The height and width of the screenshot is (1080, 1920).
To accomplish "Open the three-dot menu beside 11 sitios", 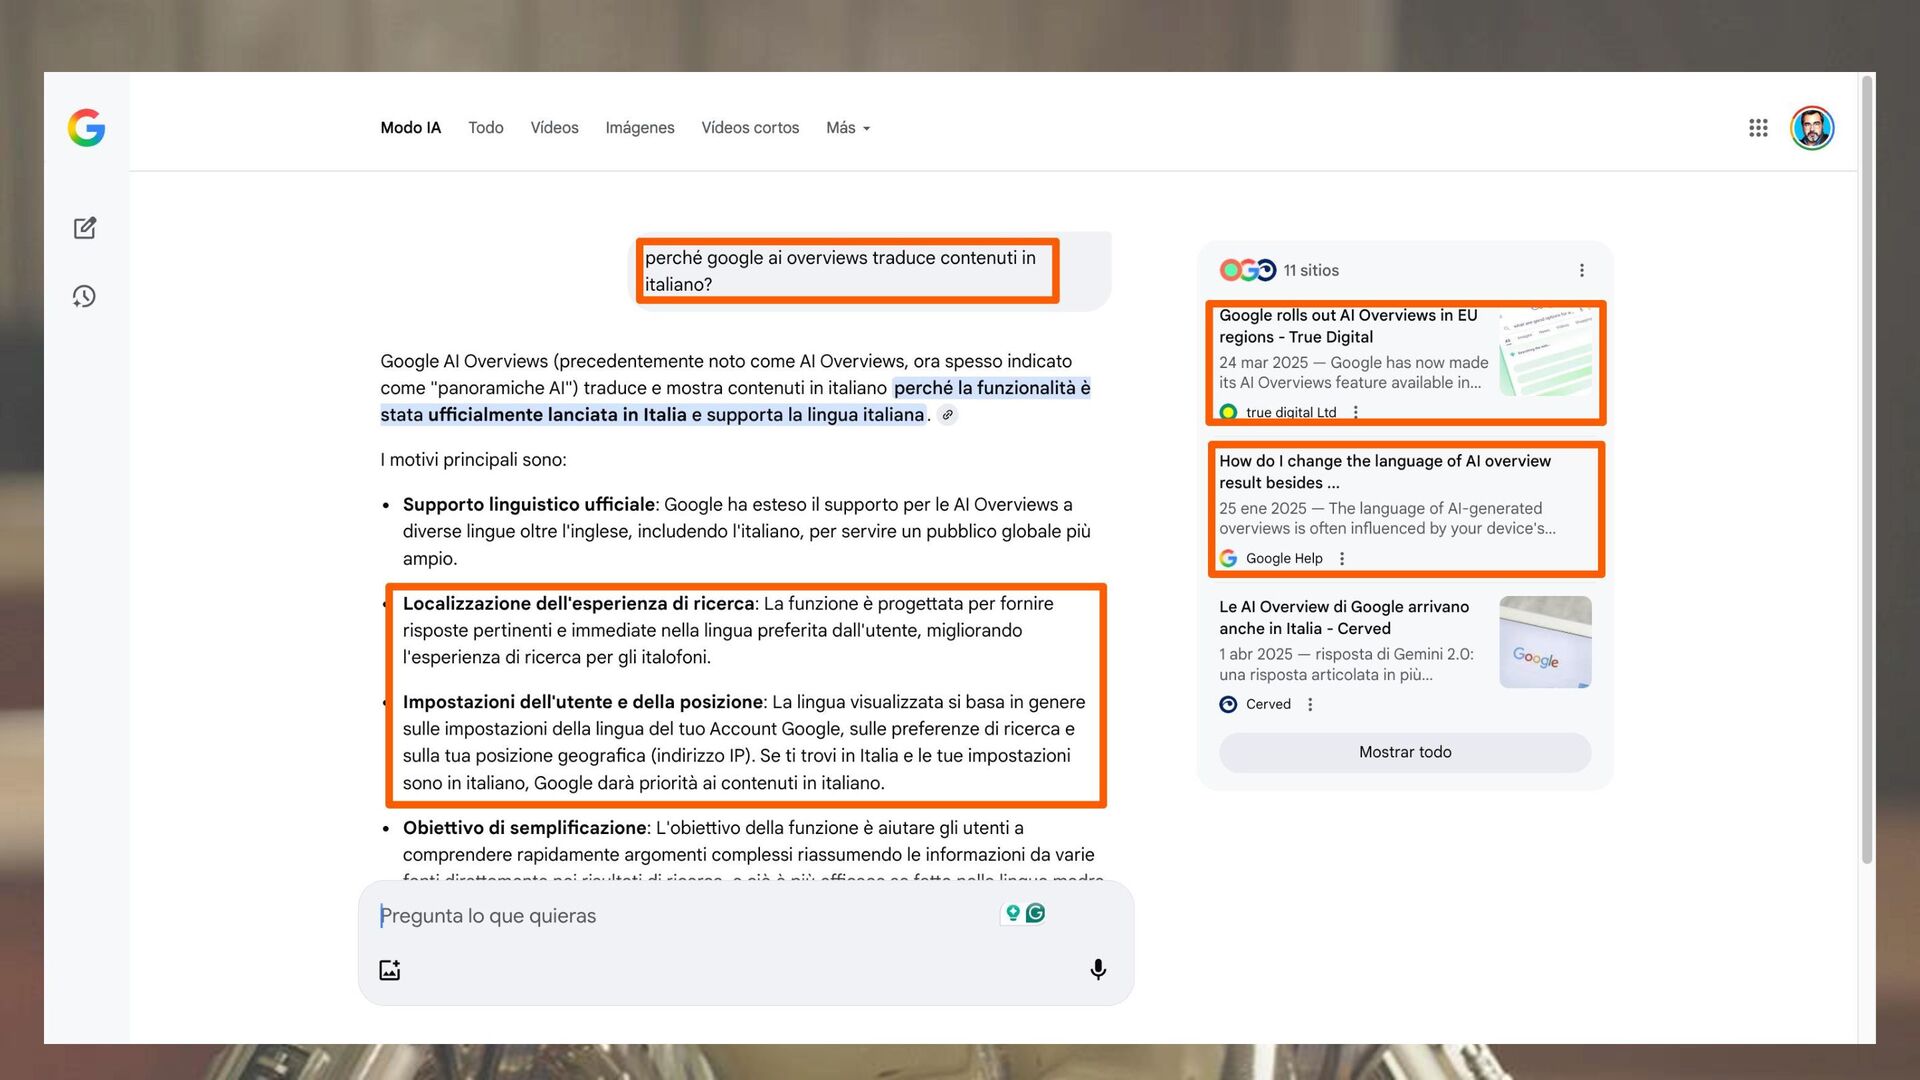I will 1581,270.
